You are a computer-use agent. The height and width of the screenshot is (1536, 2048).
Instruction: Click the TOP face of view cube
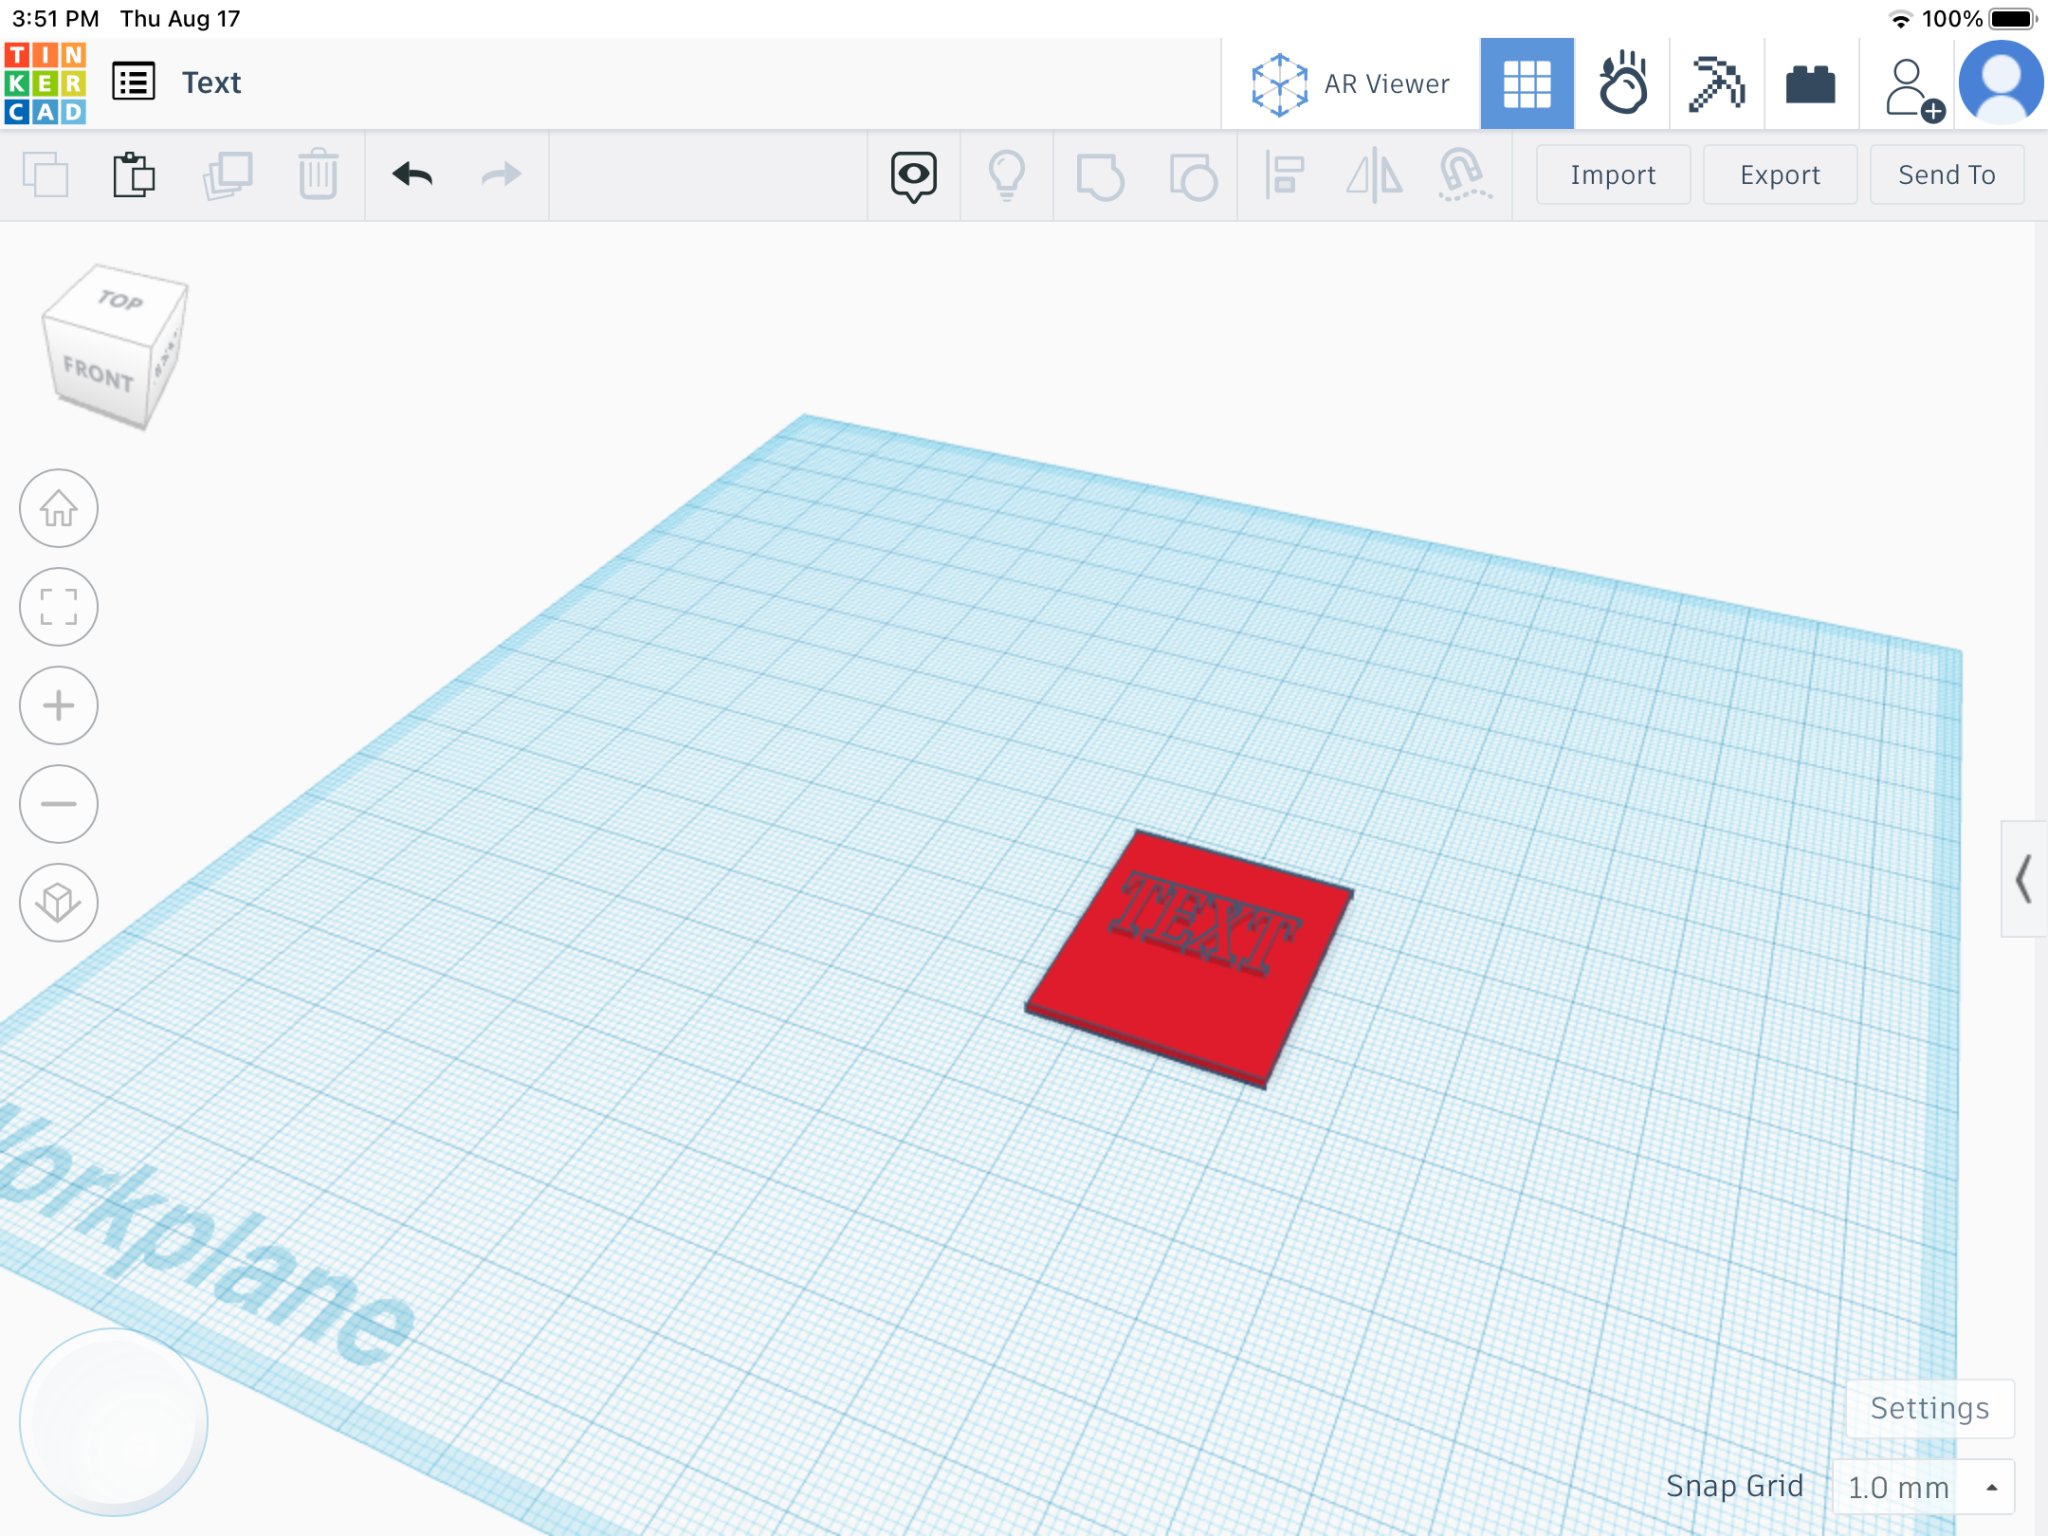tap(119, 300)
